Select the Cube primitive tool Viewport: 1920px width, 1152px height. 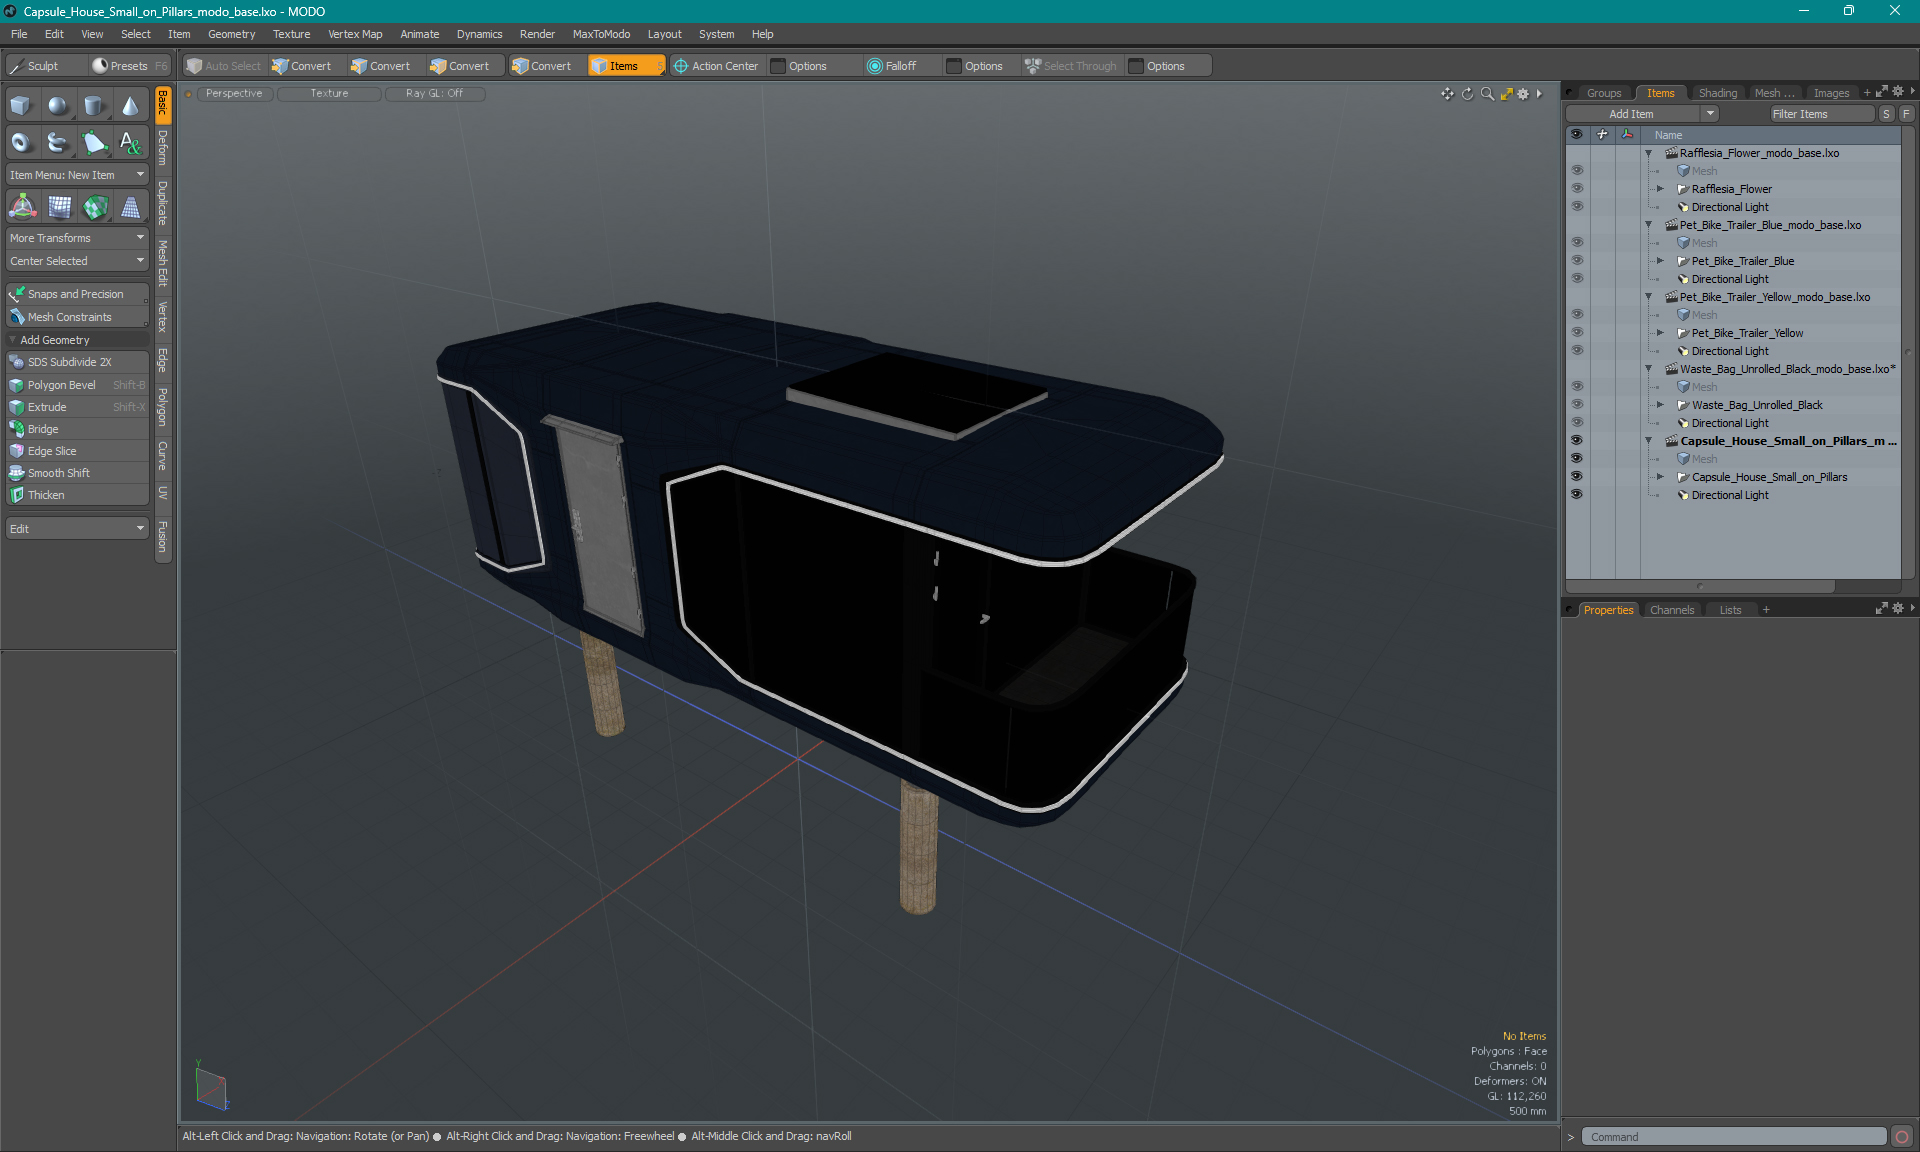pos(21,106)
